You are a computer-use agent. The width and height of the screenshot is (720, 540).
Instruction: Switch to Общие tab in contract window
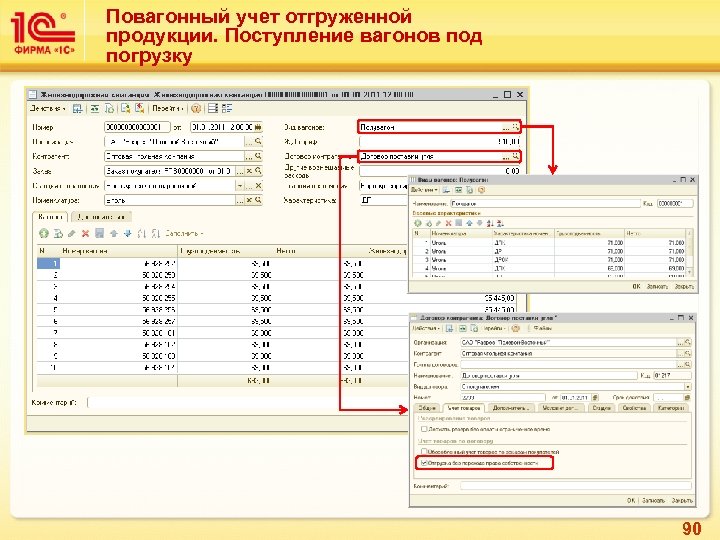427,408
